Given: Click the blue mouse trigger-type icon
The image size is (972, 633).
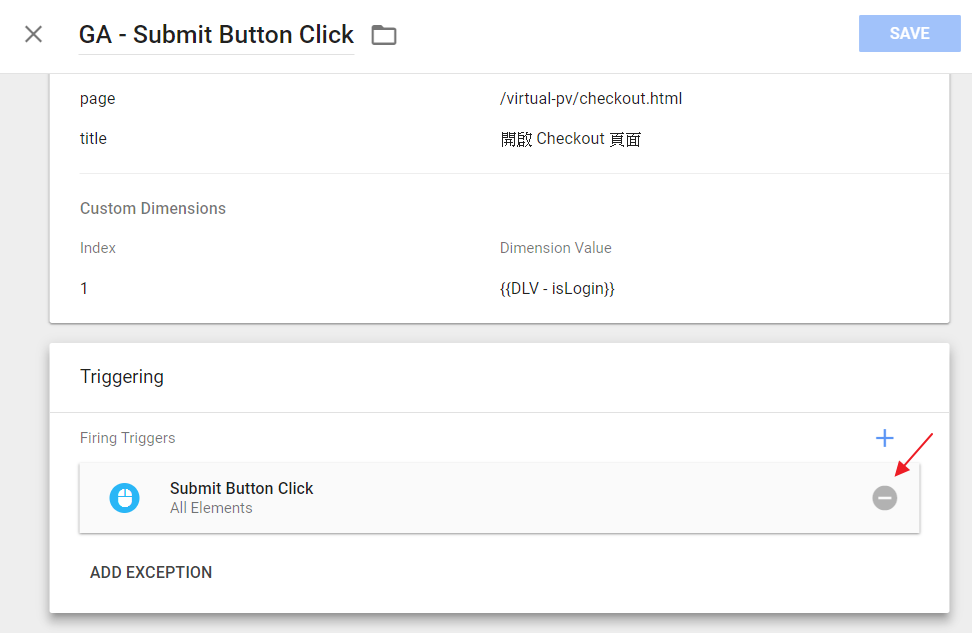Looking at the screenshot, I should [124, 498].
